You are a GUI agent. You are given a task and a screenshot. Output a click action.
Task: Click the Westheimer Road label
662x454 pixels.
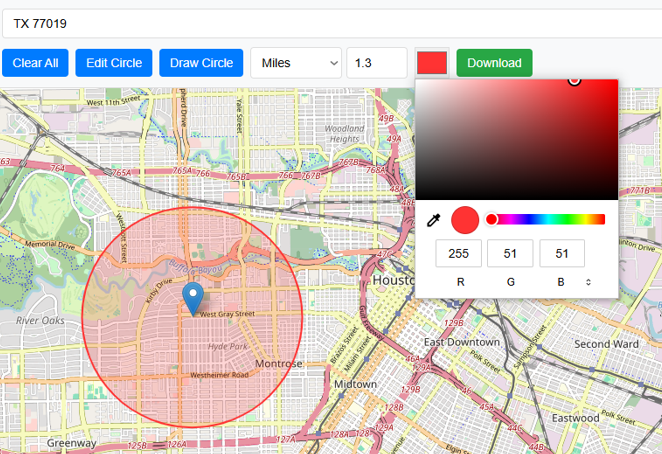pos(219,375)
